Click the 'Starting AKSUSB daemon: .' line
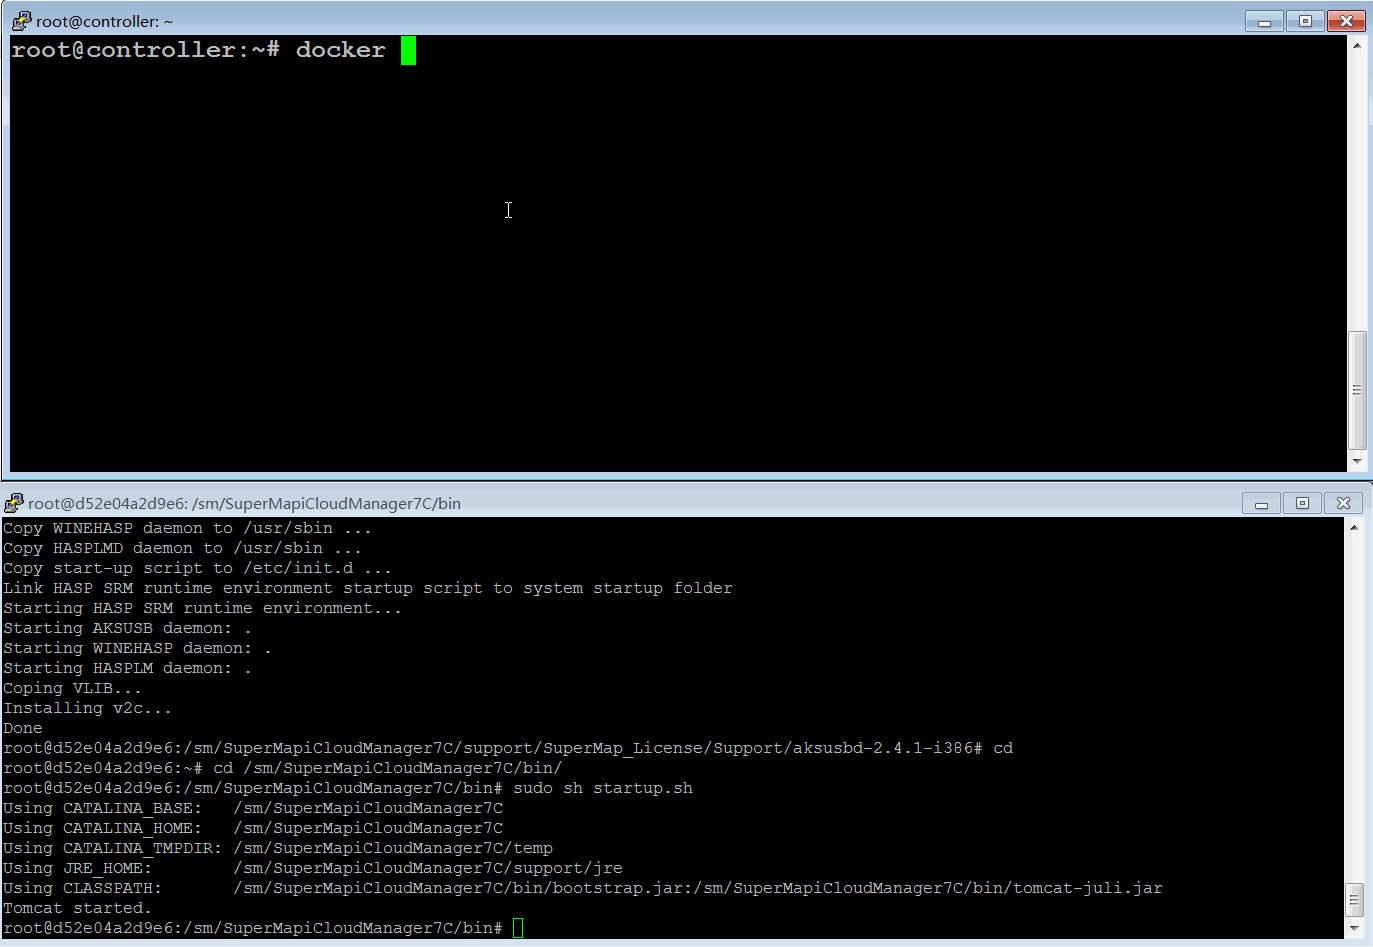1373x947 pixels. [x=127, y=628]
